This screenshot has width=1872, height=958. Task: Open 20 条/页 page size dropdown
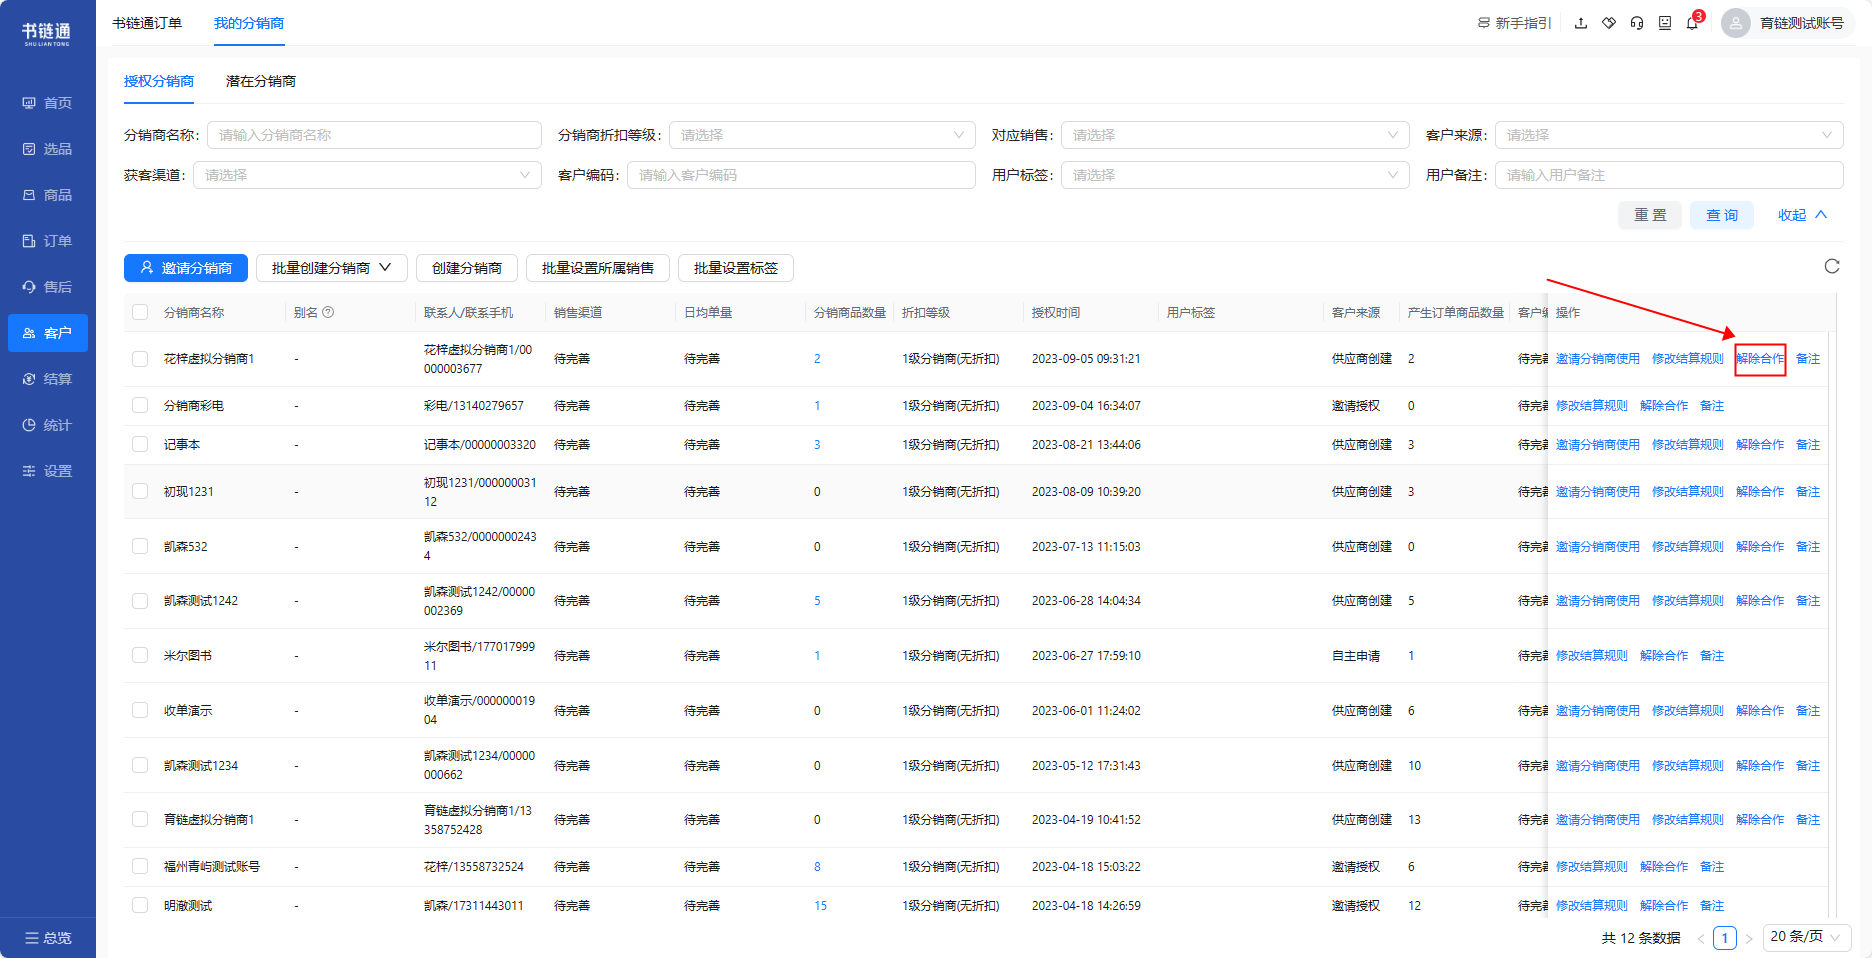pyautogui.click(x=1806, y=937)
